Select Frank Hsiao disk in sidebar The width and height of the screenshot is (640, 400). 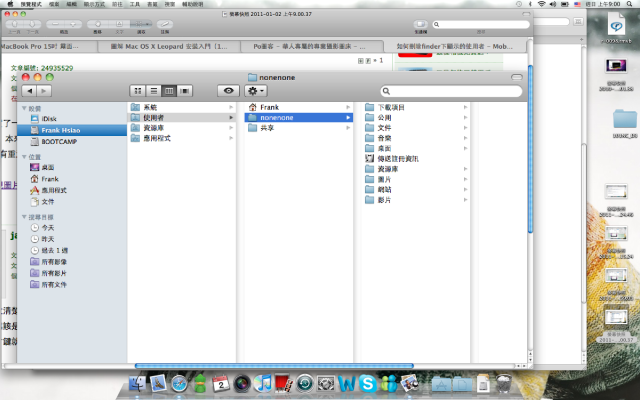coord(72,130)
